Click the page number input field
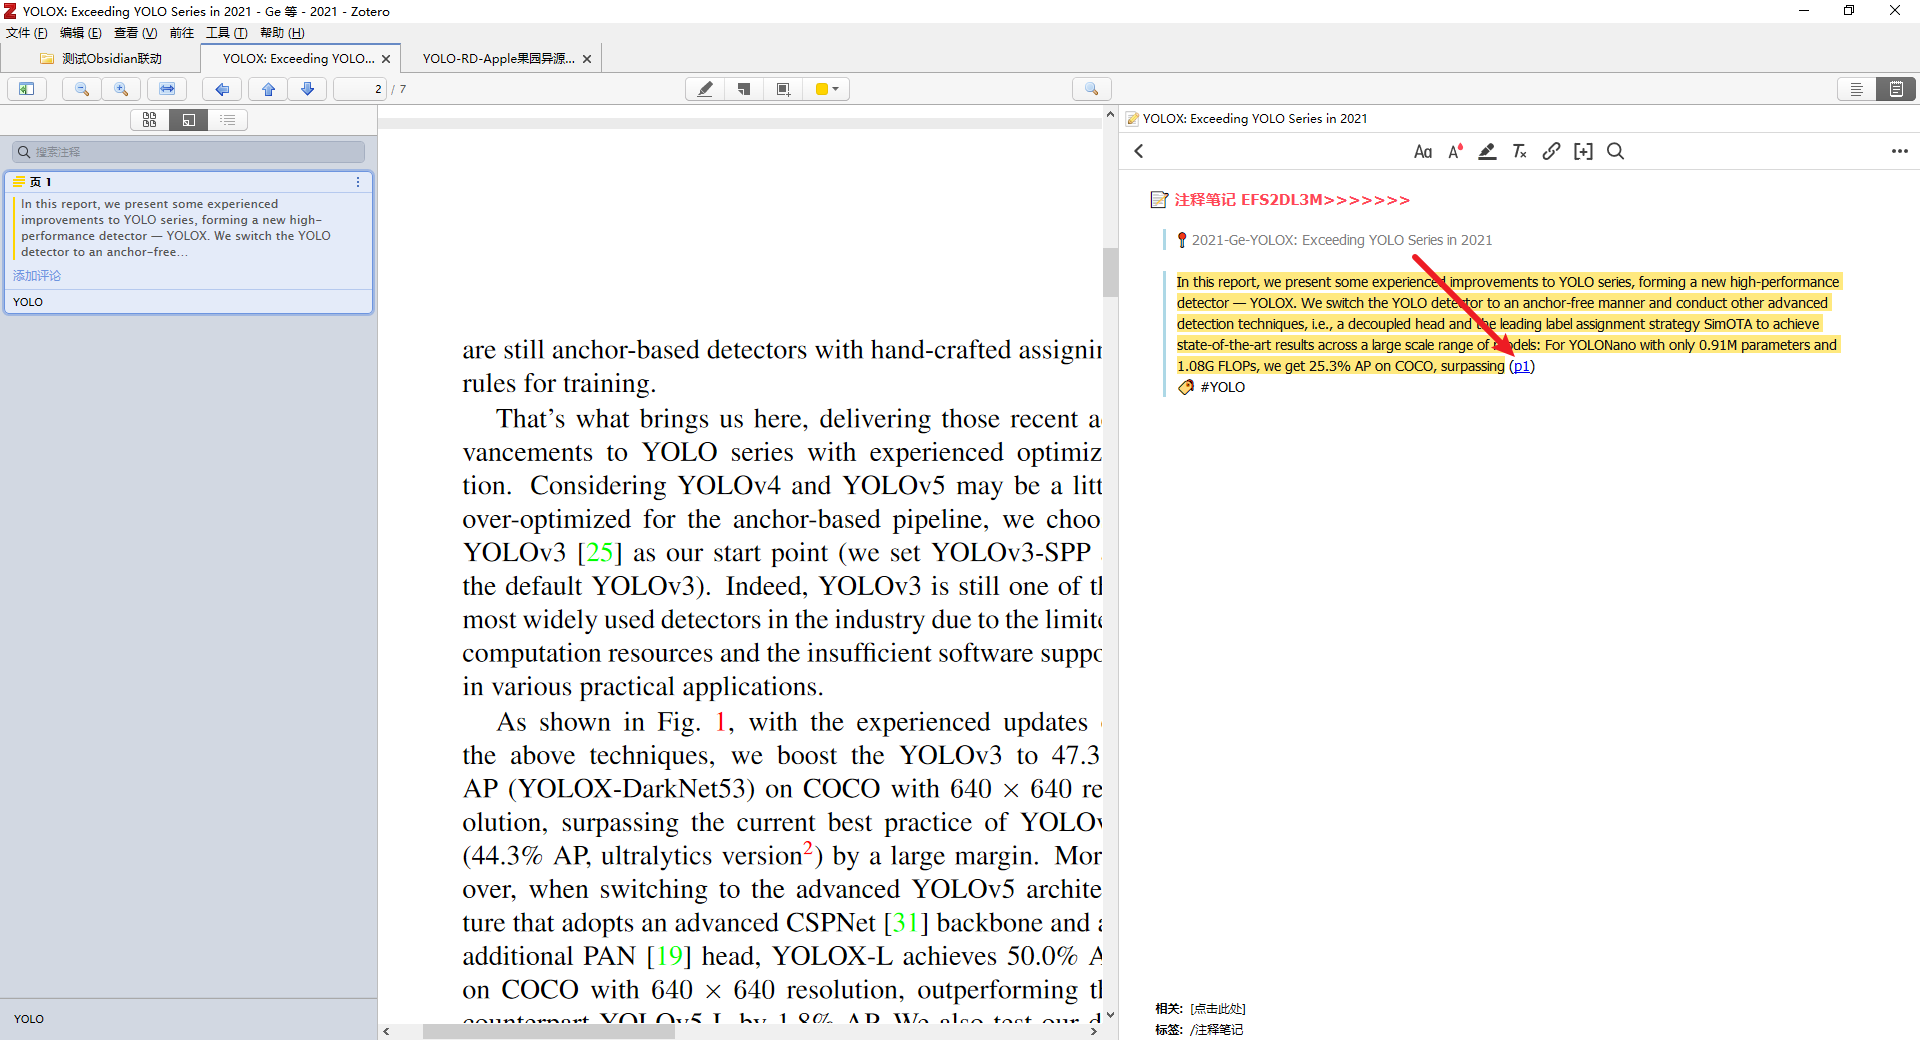 pyautogui.click(x=360, y=89)
